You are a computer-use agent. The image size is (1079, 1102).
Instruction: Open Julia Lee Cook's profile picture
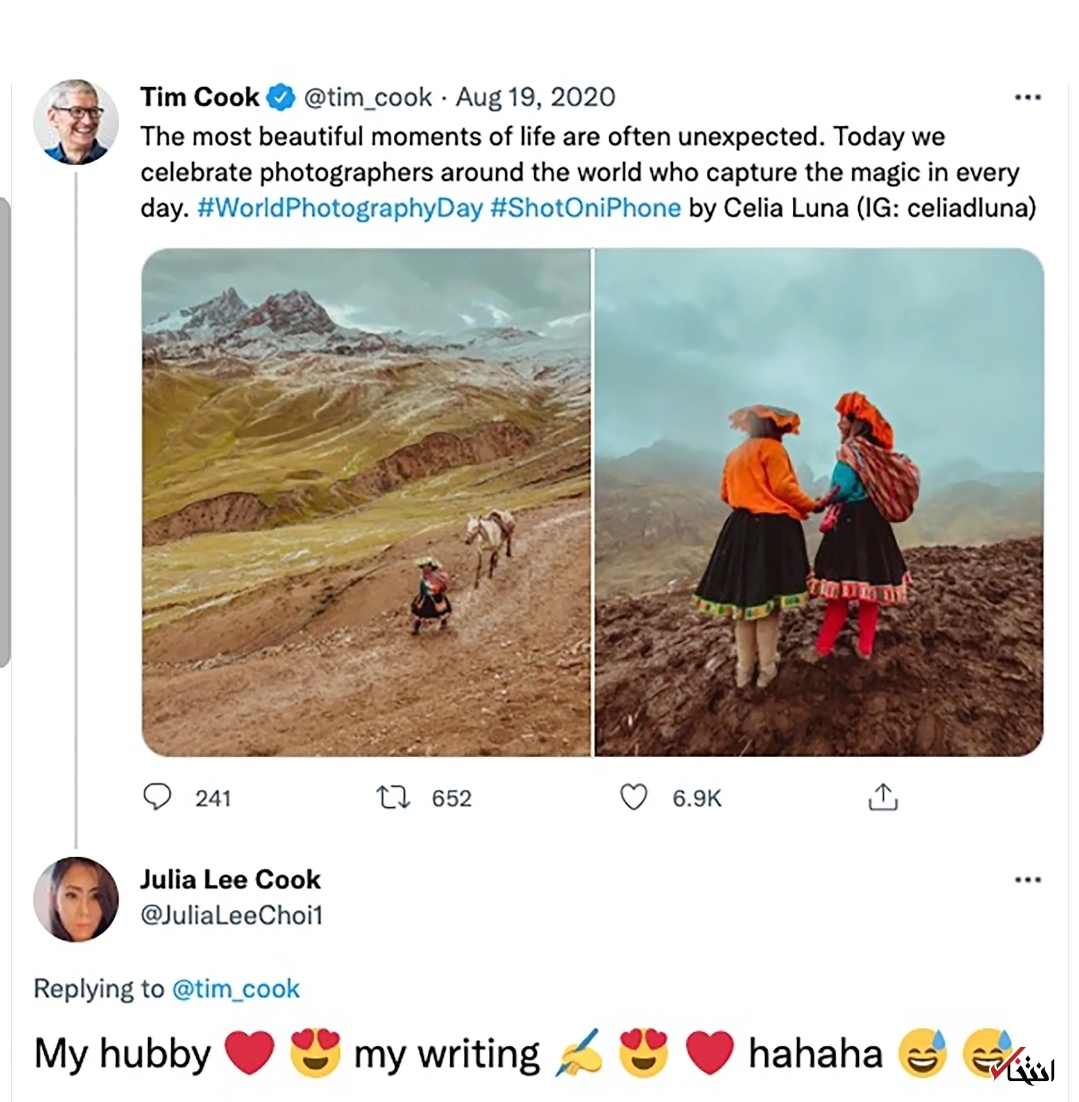point(76,899)
